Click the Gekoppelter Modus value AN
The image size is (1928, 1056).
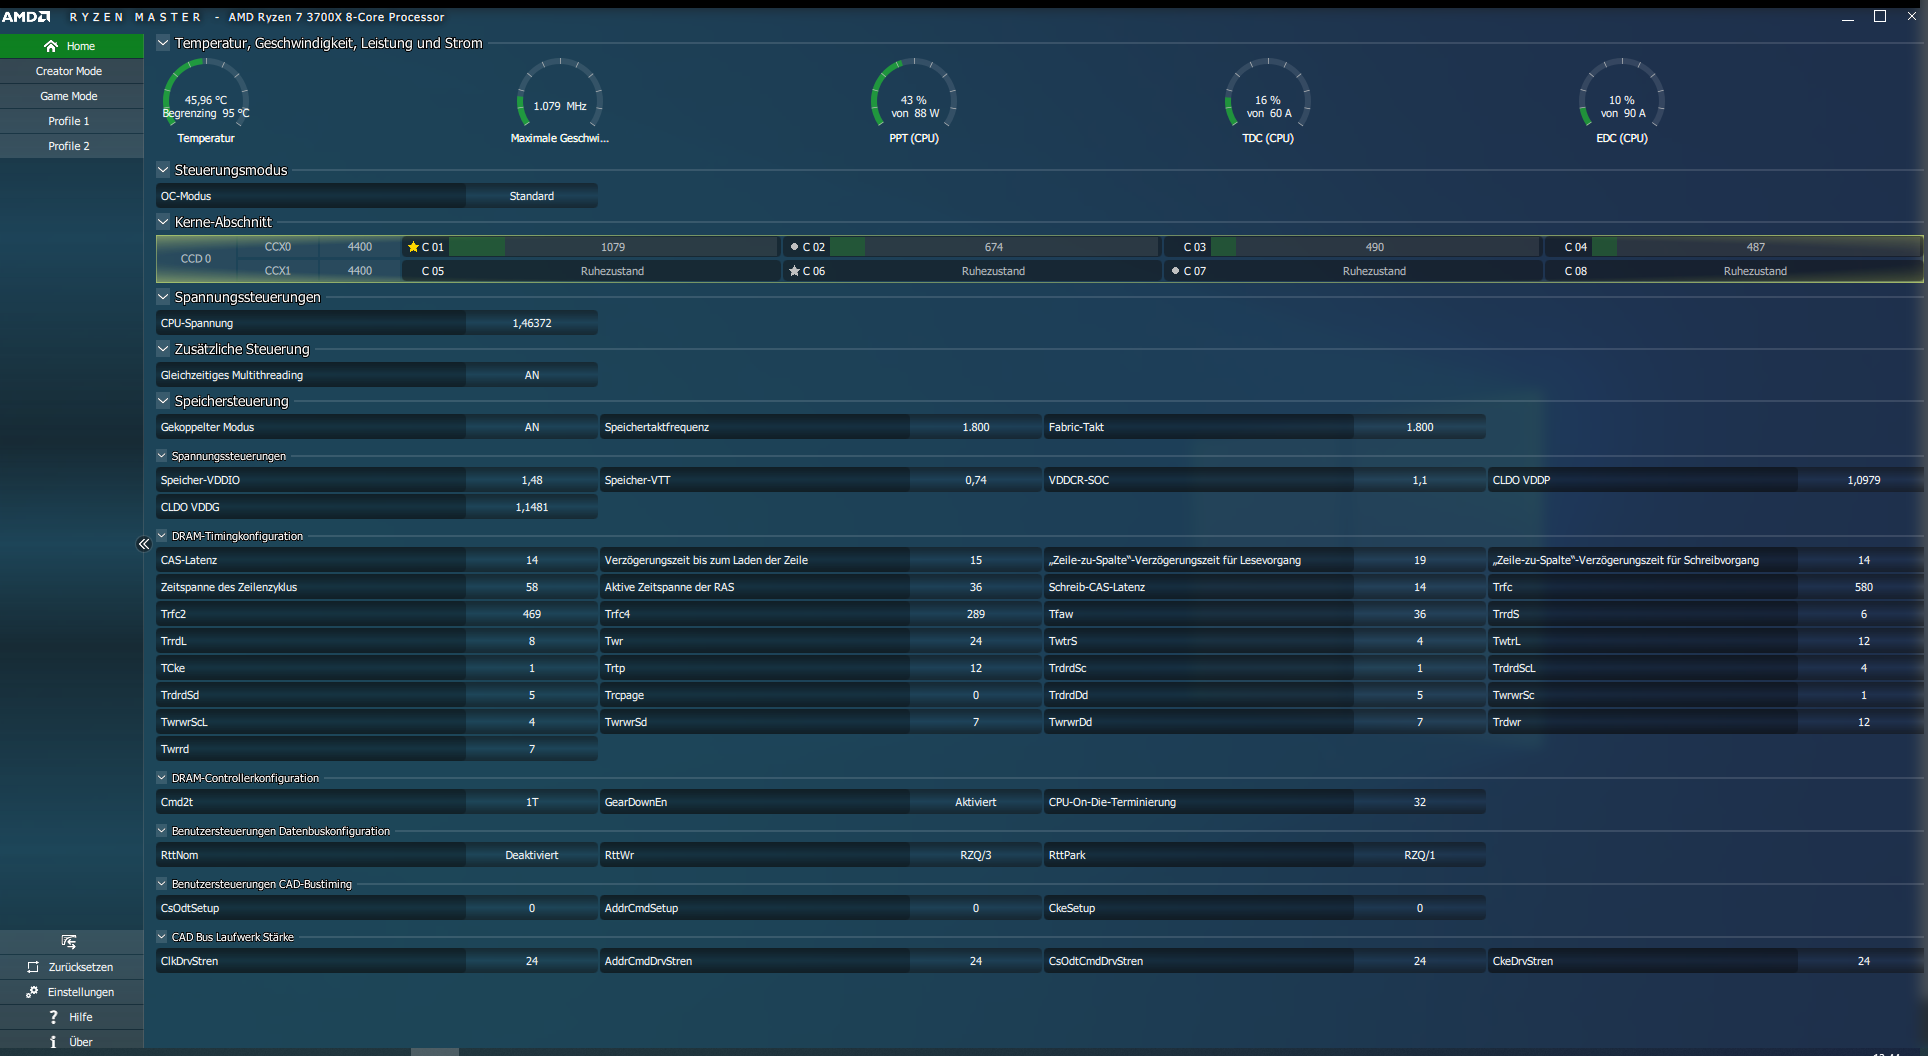pos(532,427)
